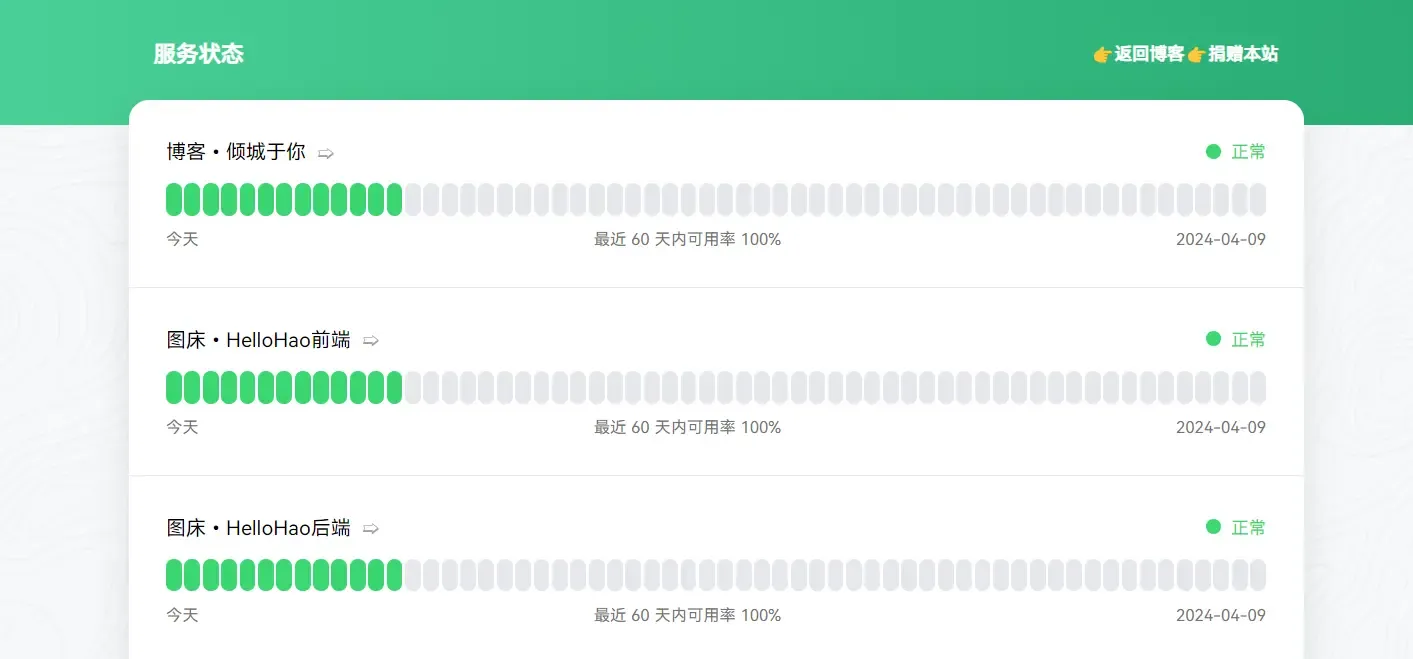Click green status dot for HelloHao前端
Image resolution: width=1413 pixels, height=659 pixels.
[x=1213, y=339]
